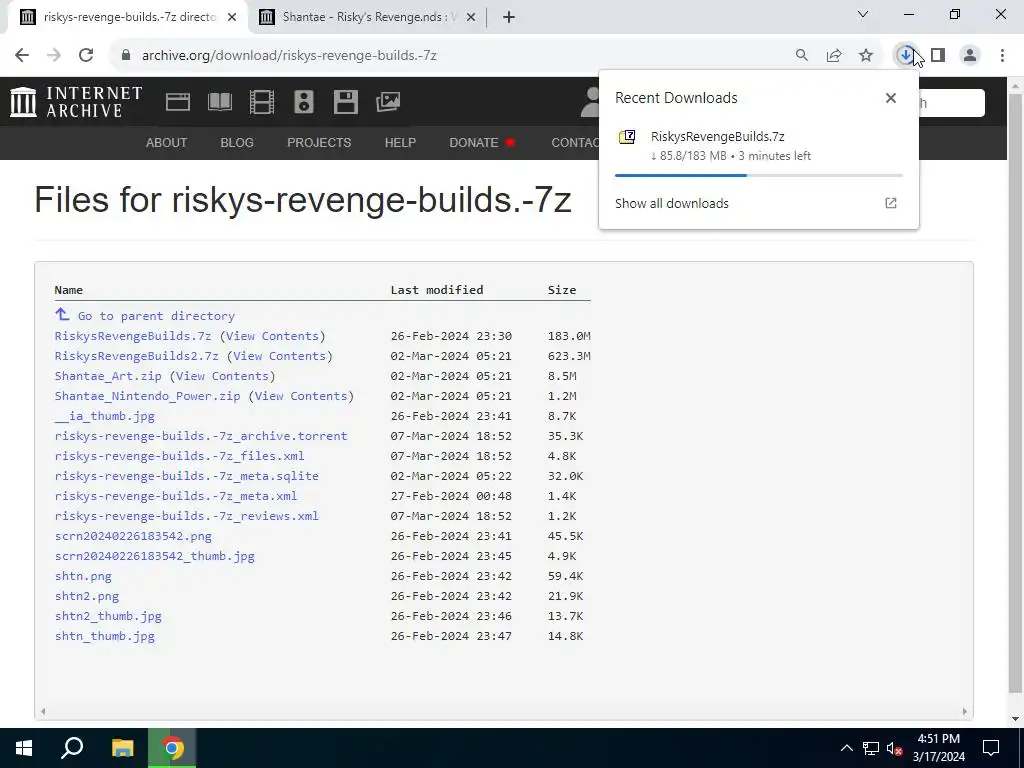This screenshot has width=1024, height=768.
Task: Show hidden system tray icons
Action: [x=846, y=748]
